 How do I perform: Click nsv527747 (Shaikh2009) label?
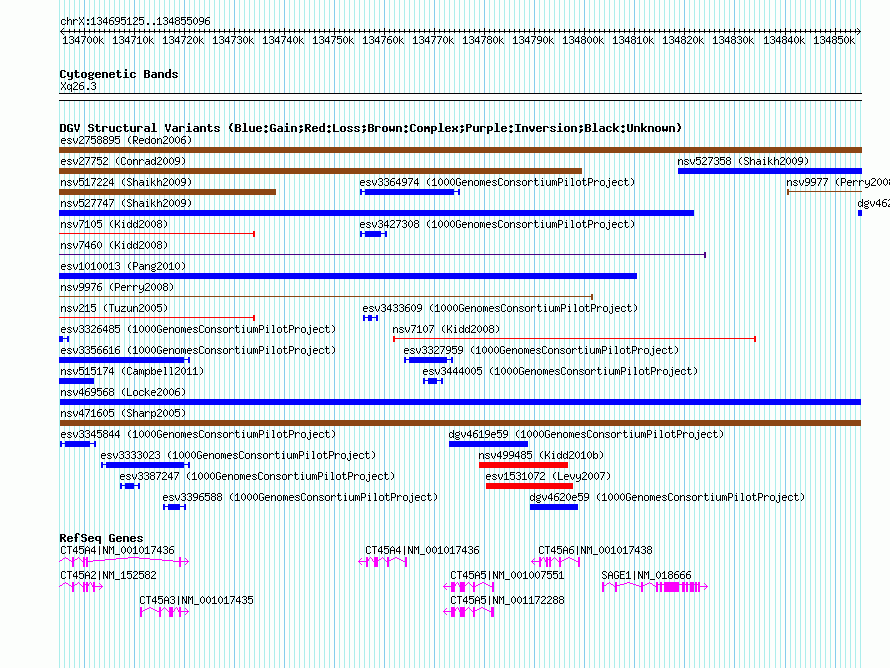126,203
